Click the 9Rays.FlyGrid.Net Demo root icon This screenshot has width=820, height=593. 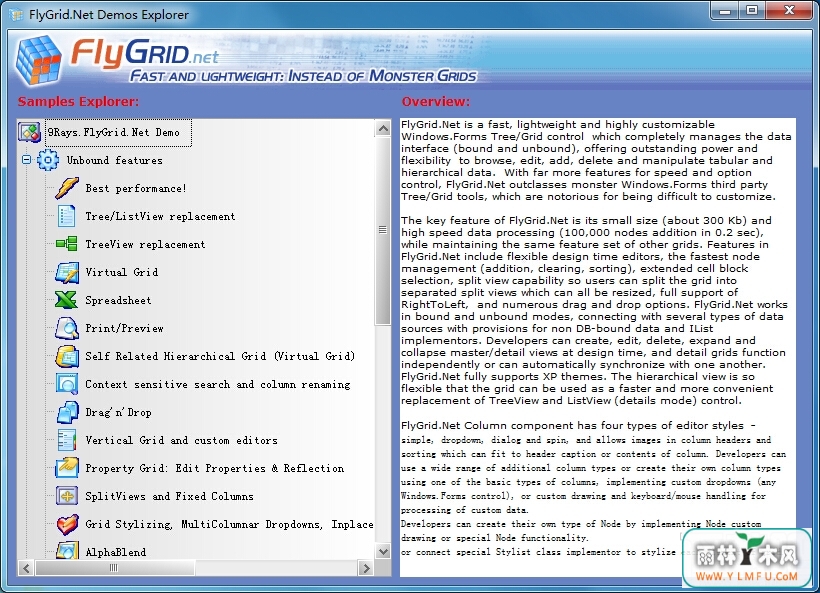[x=29, y=132]
